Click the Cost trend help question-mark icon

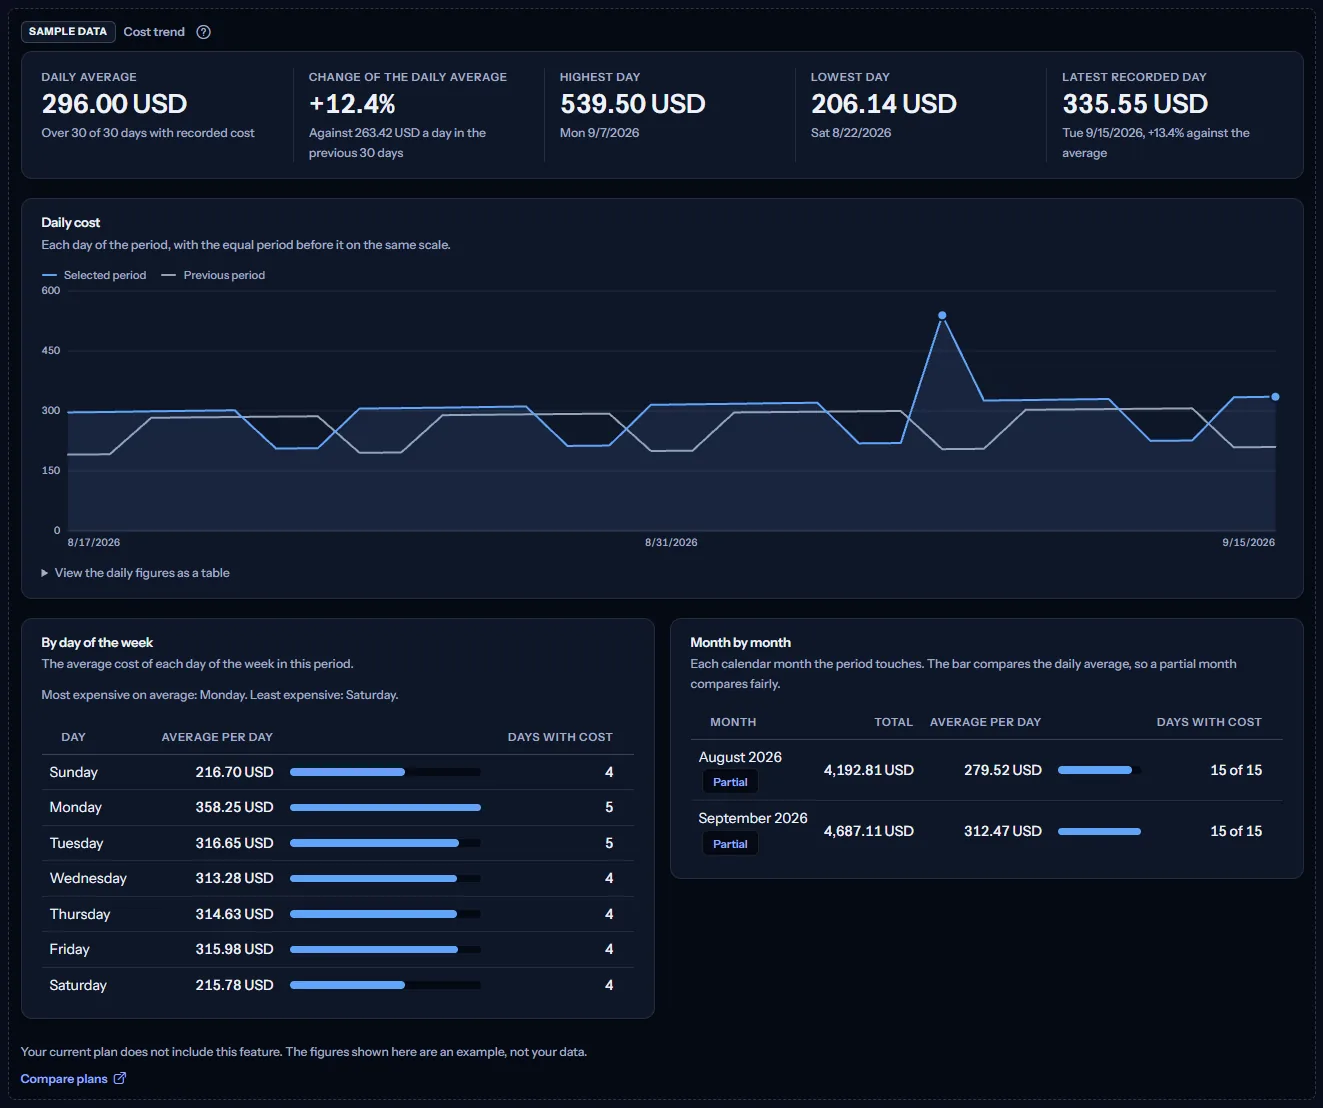[203, 32]
